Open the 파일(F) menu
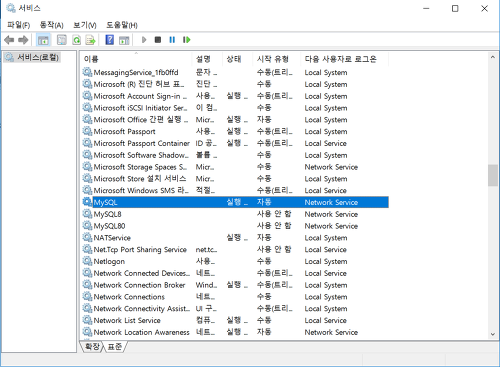The image size is (500, 367). [x=19, y=25]
